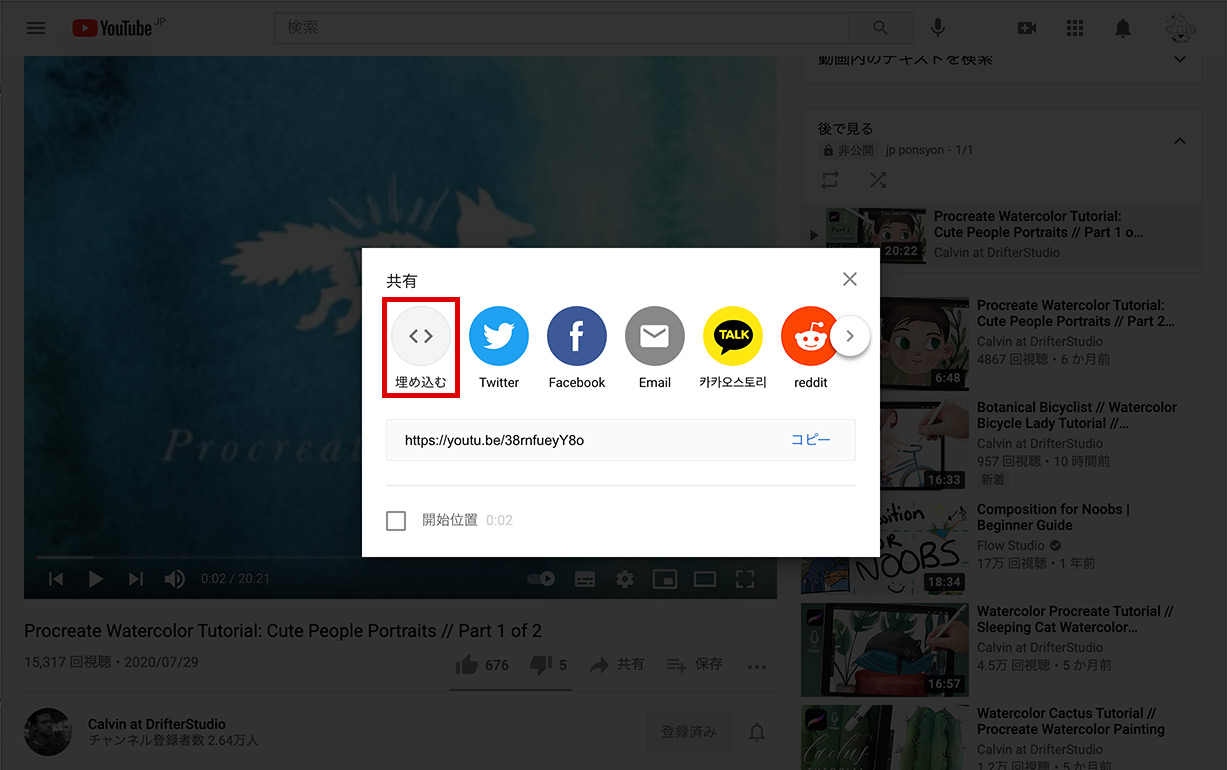Expand the transcript search panel chevron
This screenshot has width=1227, height=770.
pyautogui.click(x=1180, y=60)
